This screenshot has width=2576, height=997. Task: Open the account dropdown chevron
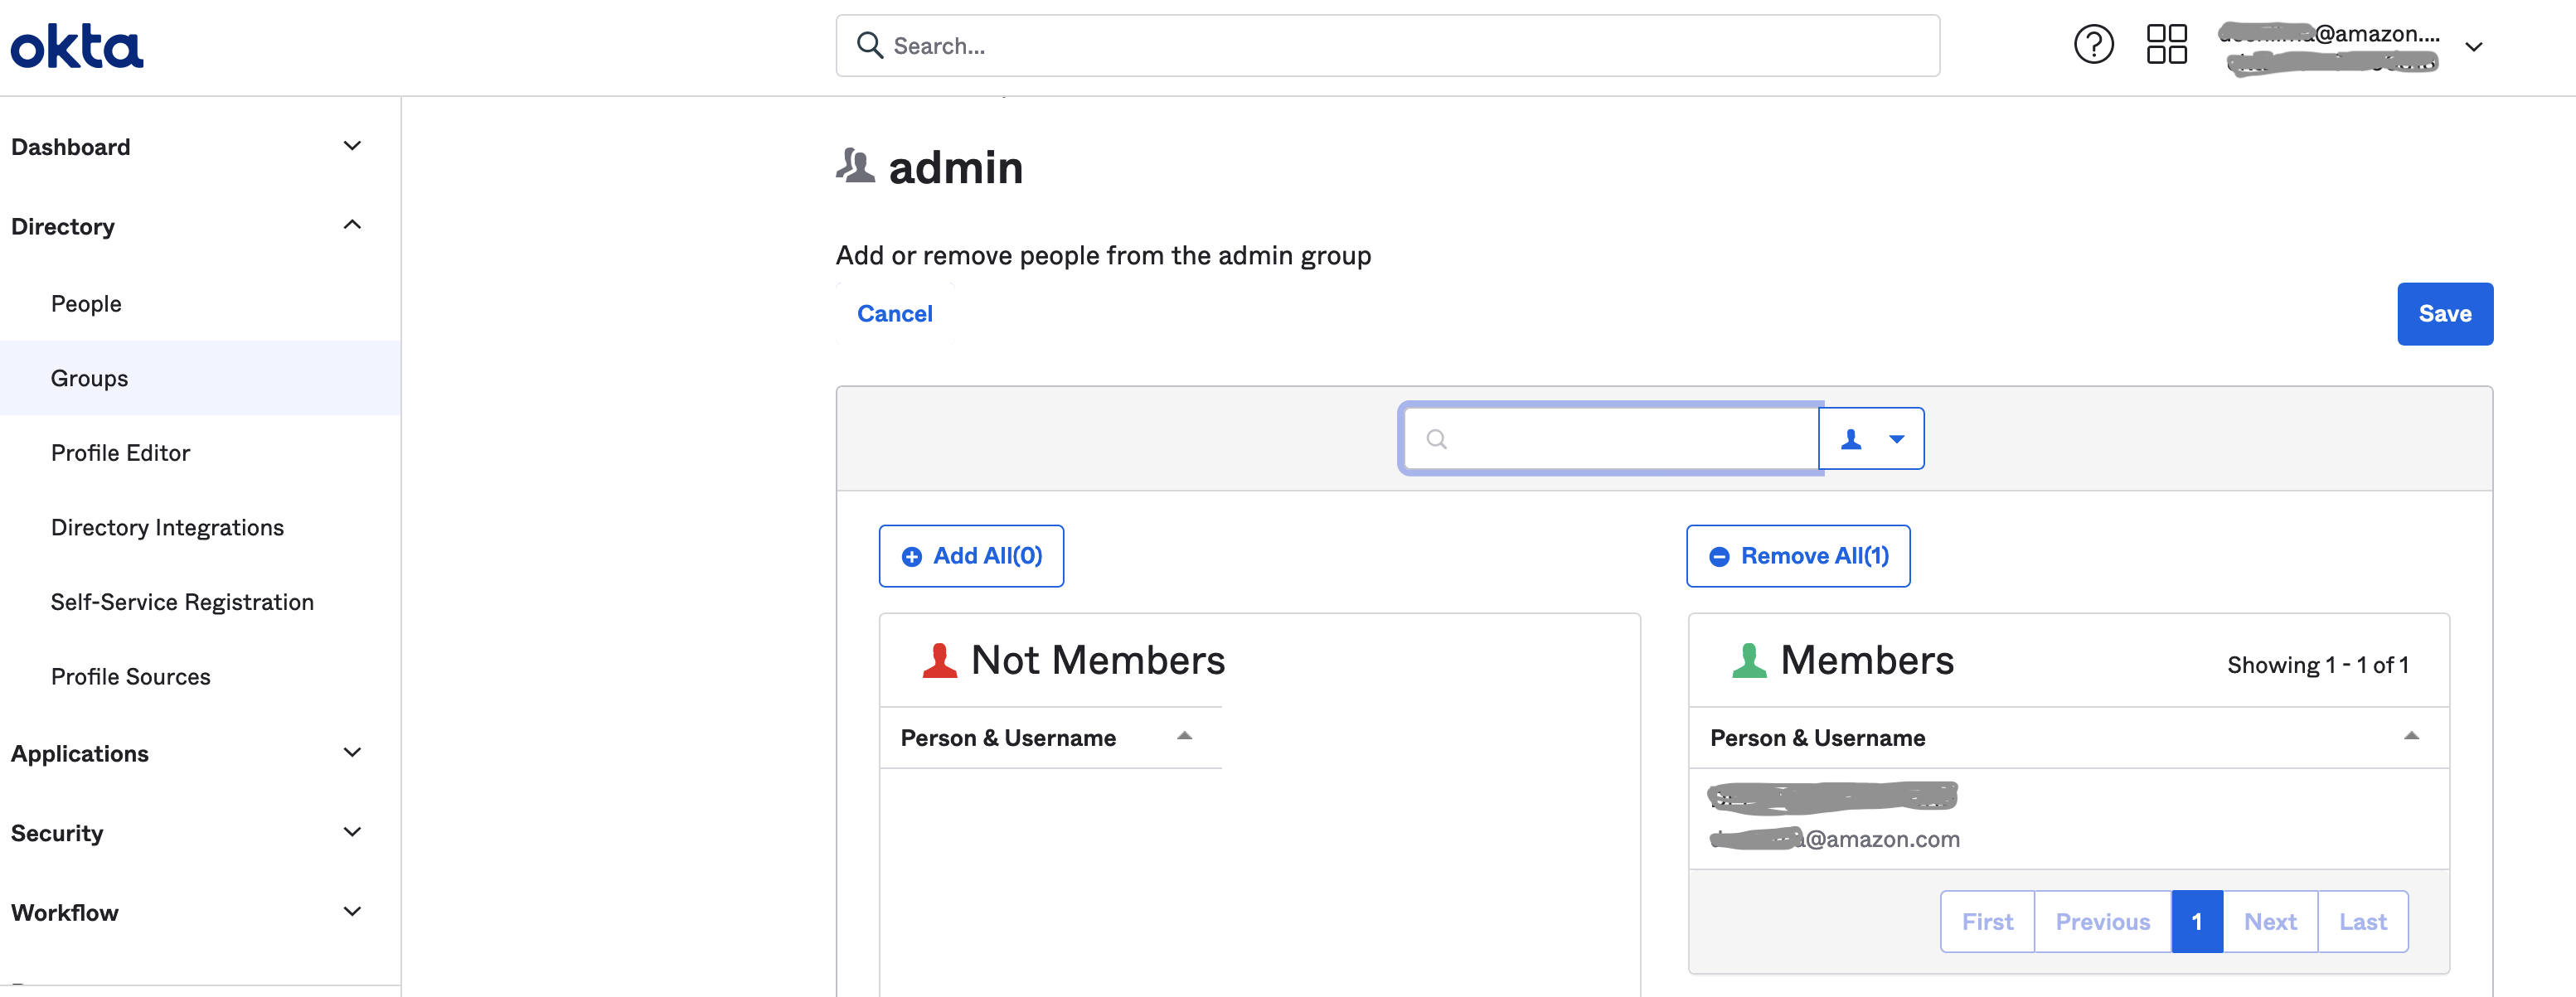click(x=2473, y=47)
